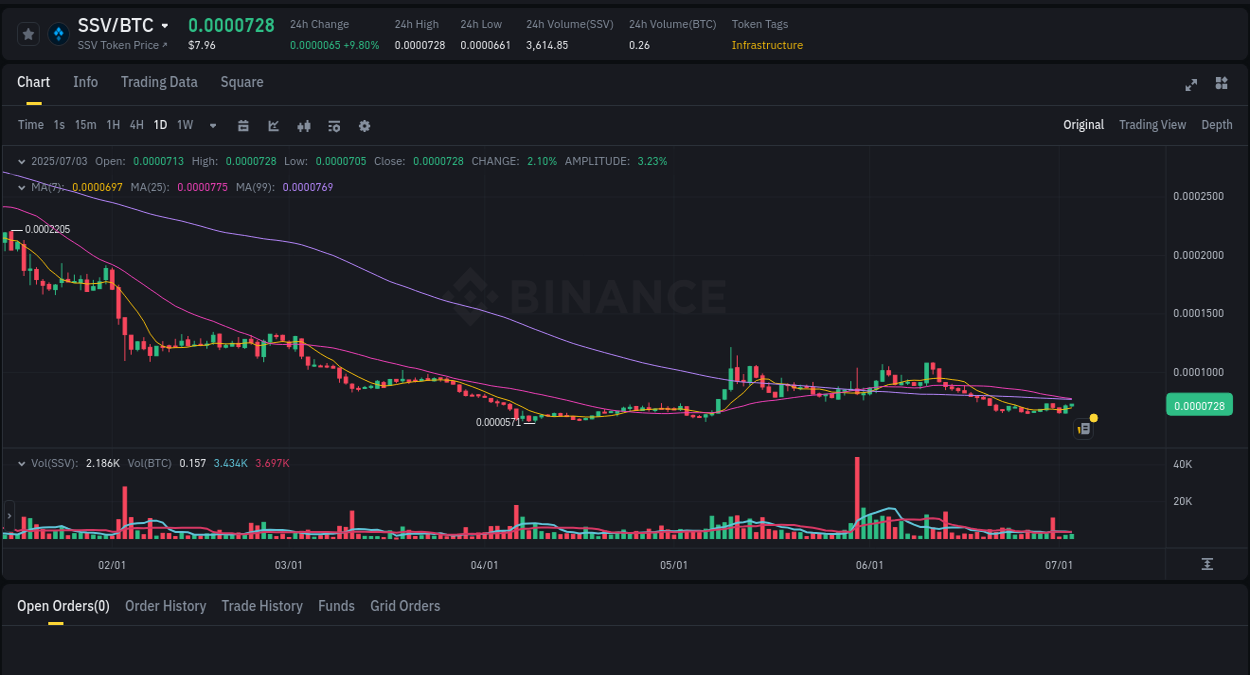Open the technical indicators icon
1250x675 pixels.
(x=273, y=125)
